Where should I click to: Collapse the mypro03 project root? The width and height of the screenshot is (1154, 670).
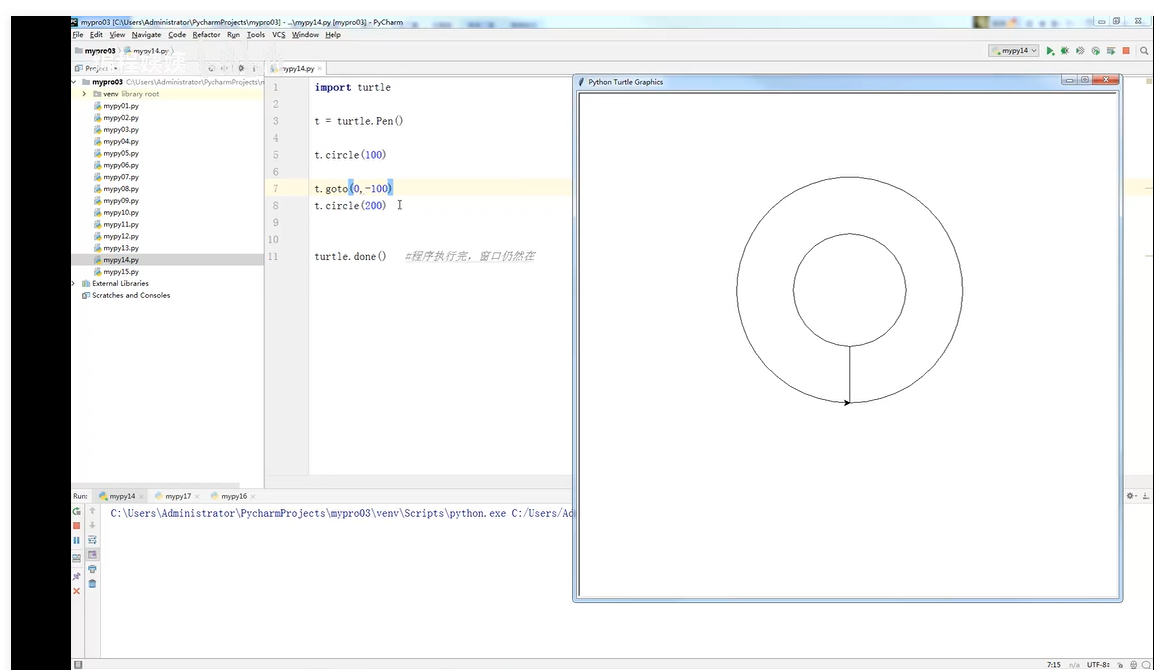tap(74, 82)
